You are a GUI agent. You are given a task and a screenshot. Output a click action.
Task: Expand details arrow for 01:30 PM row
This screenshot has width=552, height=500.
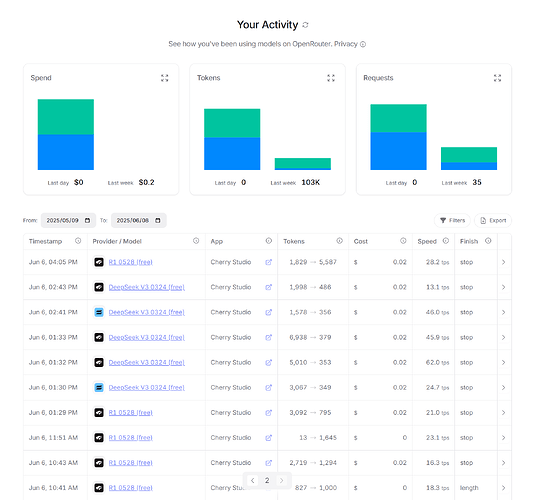click(x=503, y=387)
